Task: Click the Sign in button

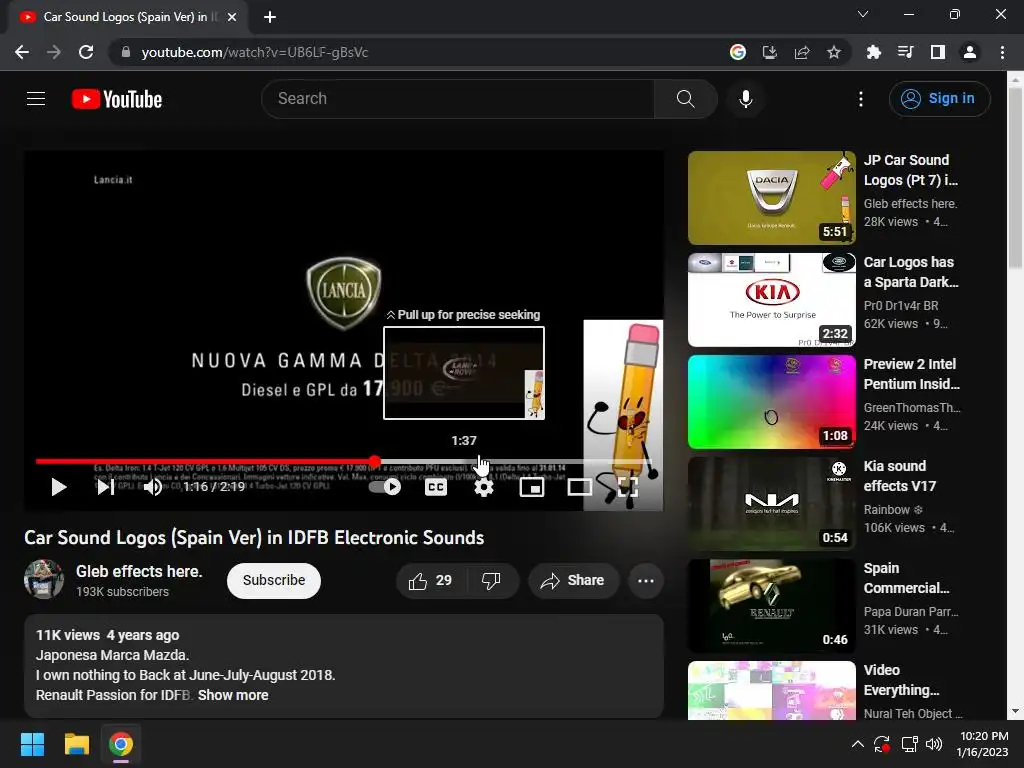Action: (x=938, y=99)
